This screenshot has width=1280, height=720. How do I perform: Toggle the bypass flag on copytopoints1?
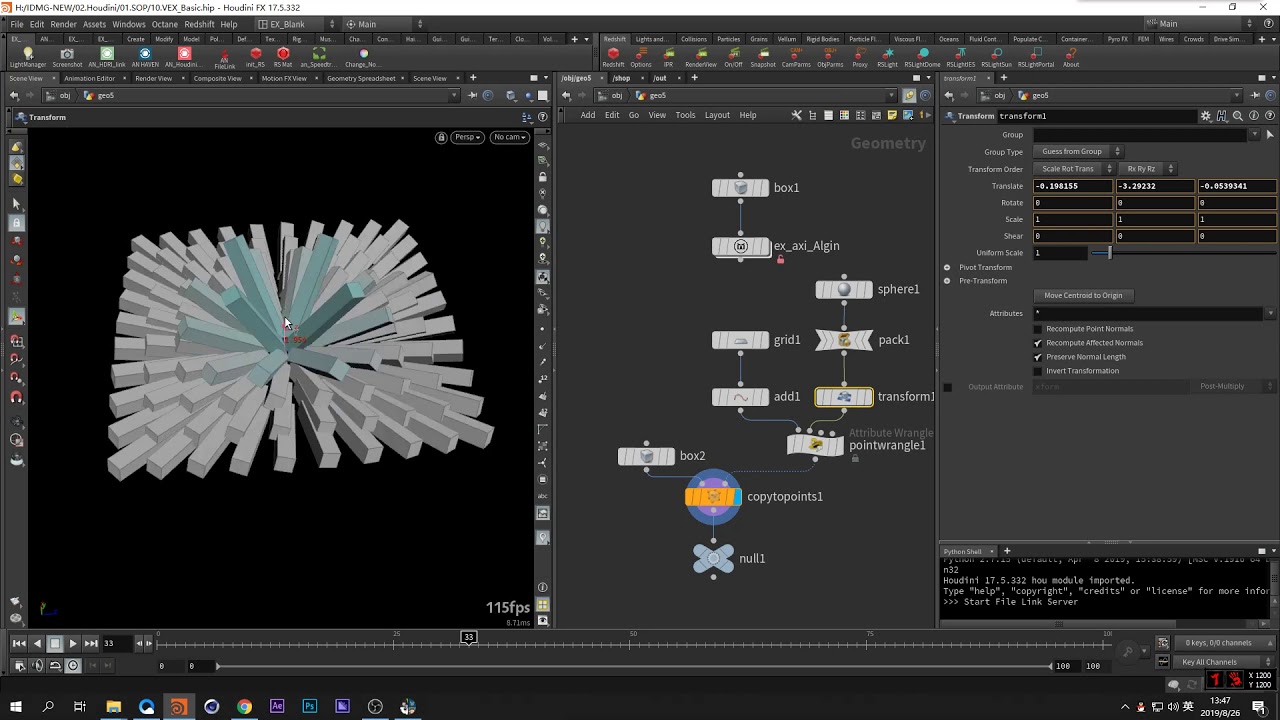[x=698, y=496]
